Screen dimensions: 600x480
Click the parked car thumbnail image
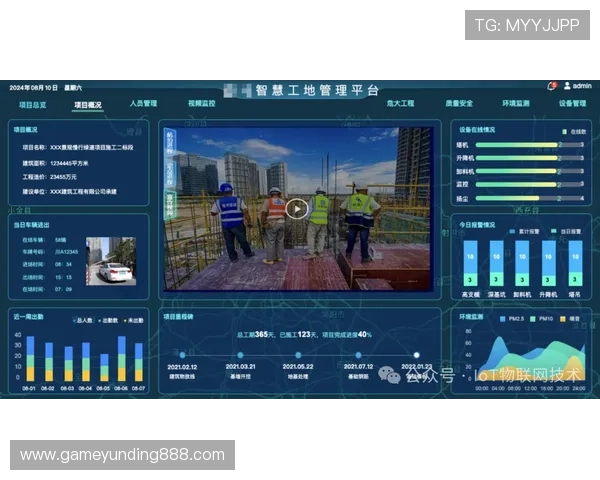(110, 260)
